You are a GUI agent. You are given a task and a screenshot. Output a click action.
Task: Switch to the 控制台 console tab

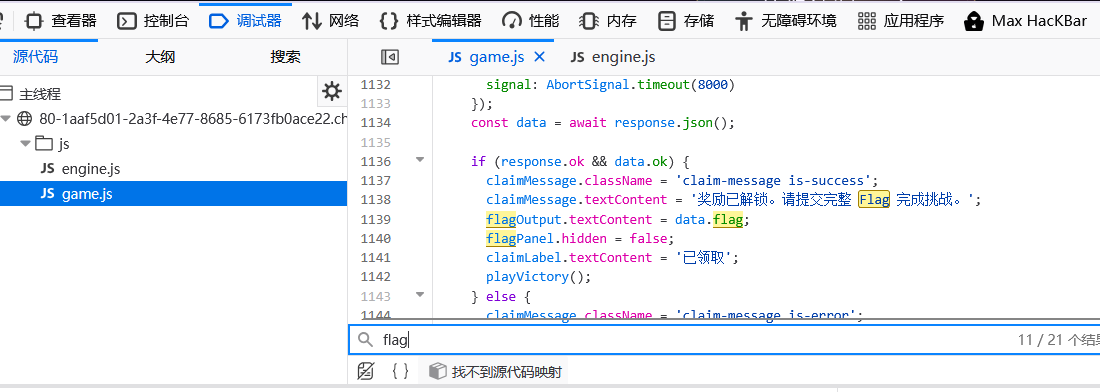(153, 20)
